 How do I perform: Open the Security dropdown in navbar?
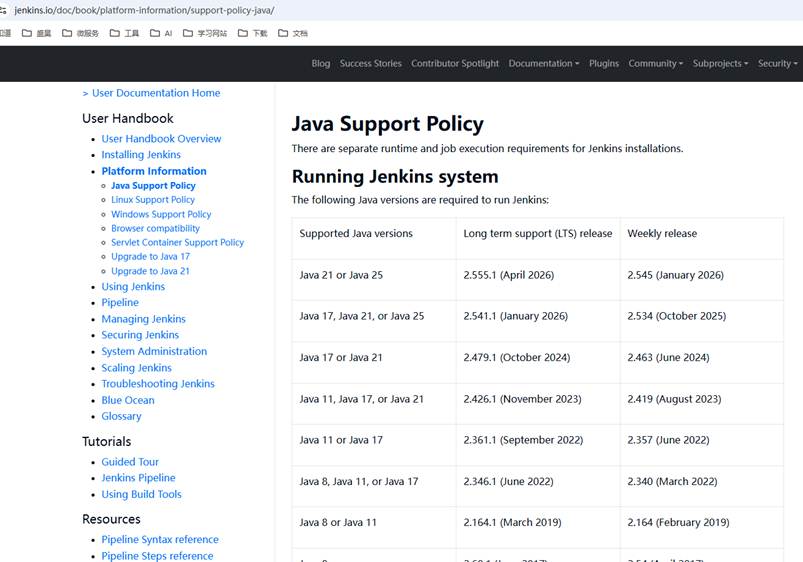777,64
